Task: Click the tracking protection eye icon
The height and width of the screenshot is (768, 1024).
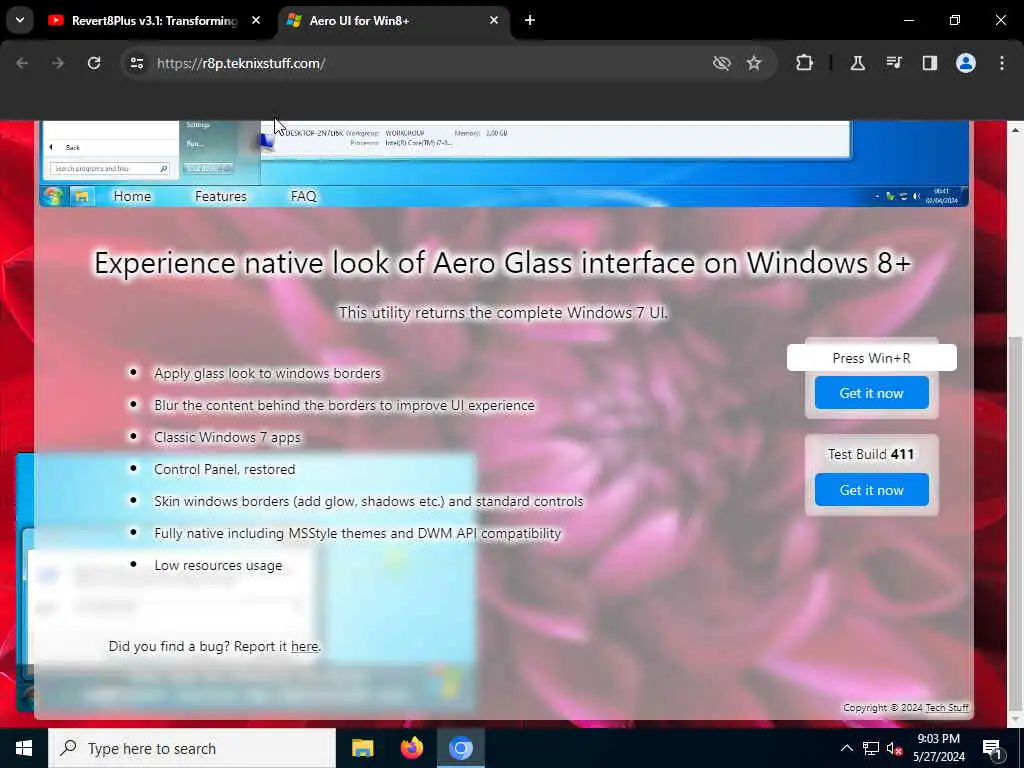Action: pos(722,63)
